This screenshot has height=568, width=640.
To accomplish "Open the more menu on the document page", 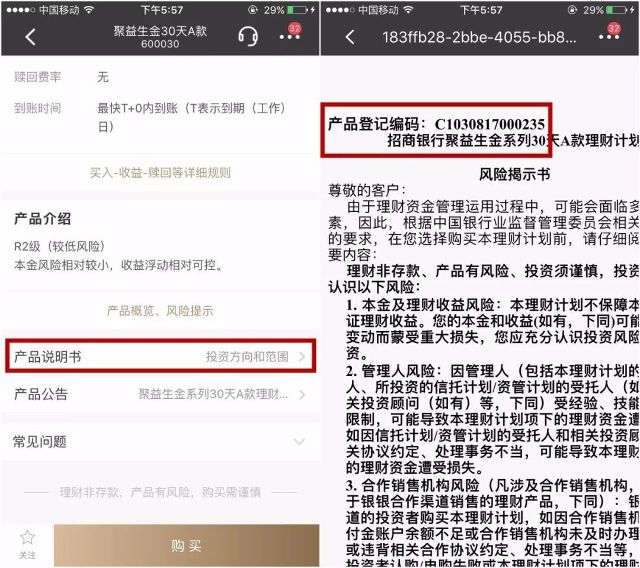I will pos(609,37).
